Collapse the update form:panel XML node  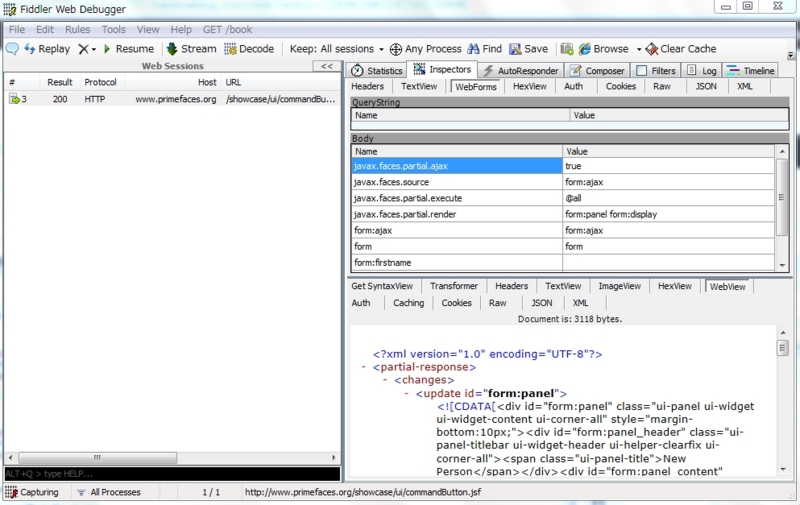click(406, 393)
